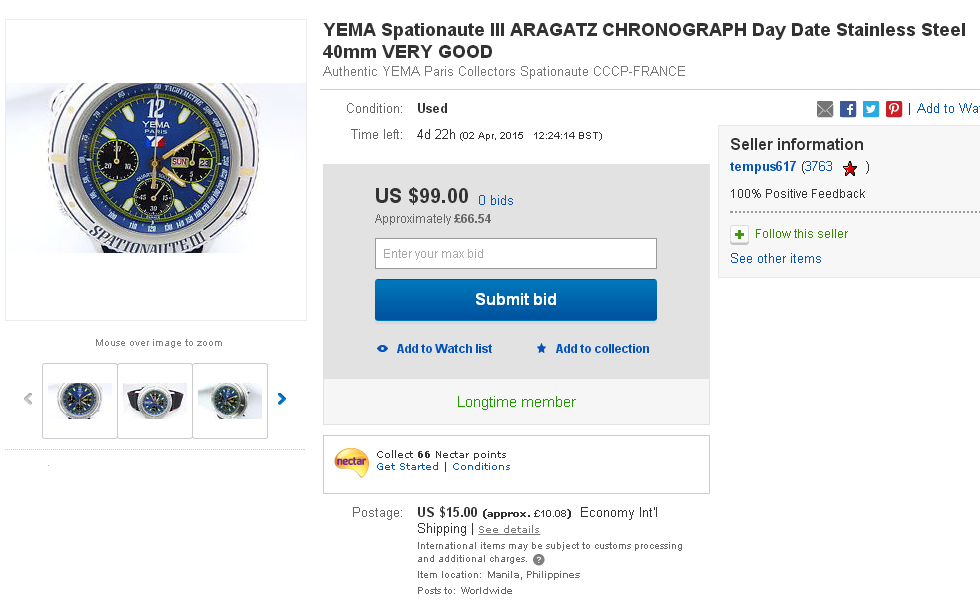Click the 0 bids link
This screenshot has width=980, height=606.
click(495, 201)
